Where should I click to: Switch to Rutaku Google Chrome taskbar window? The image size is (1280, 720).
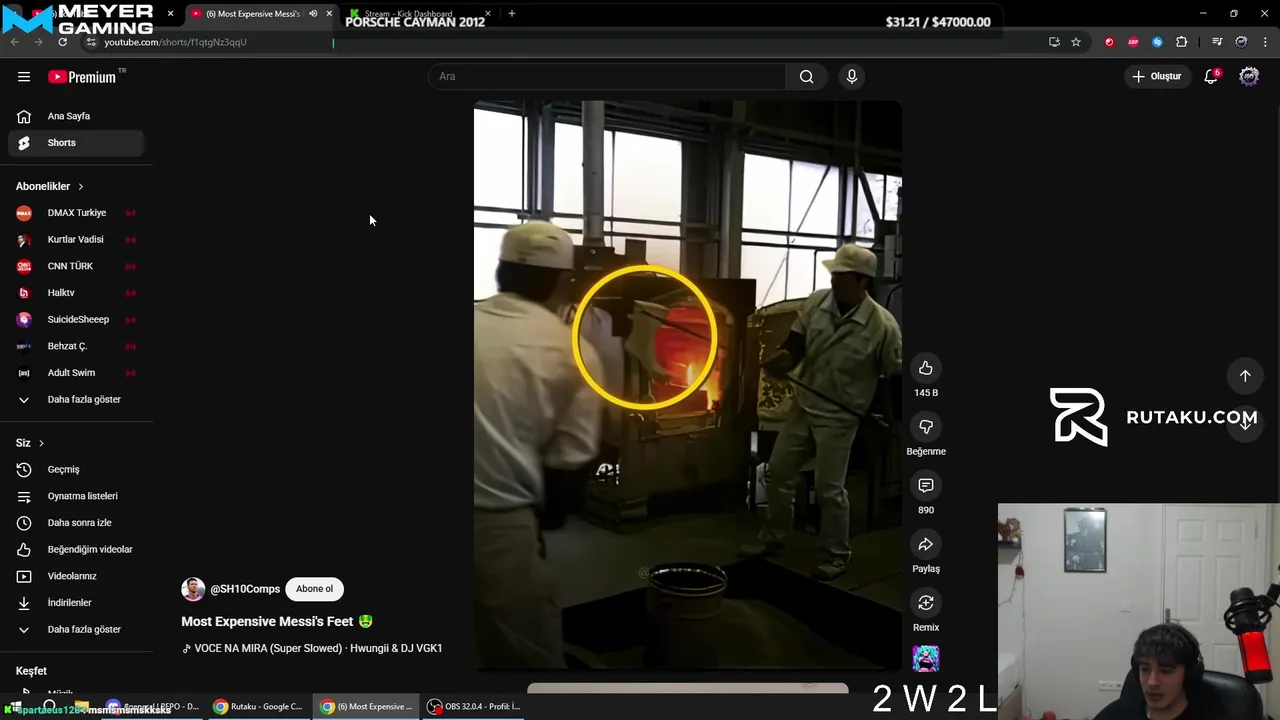click(x=258, y=706)
